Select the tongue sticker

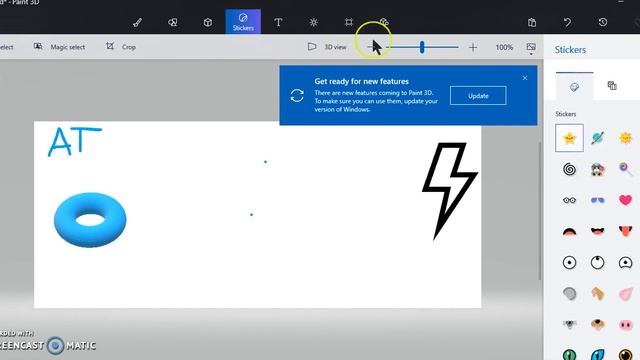(x=625, y=231)
